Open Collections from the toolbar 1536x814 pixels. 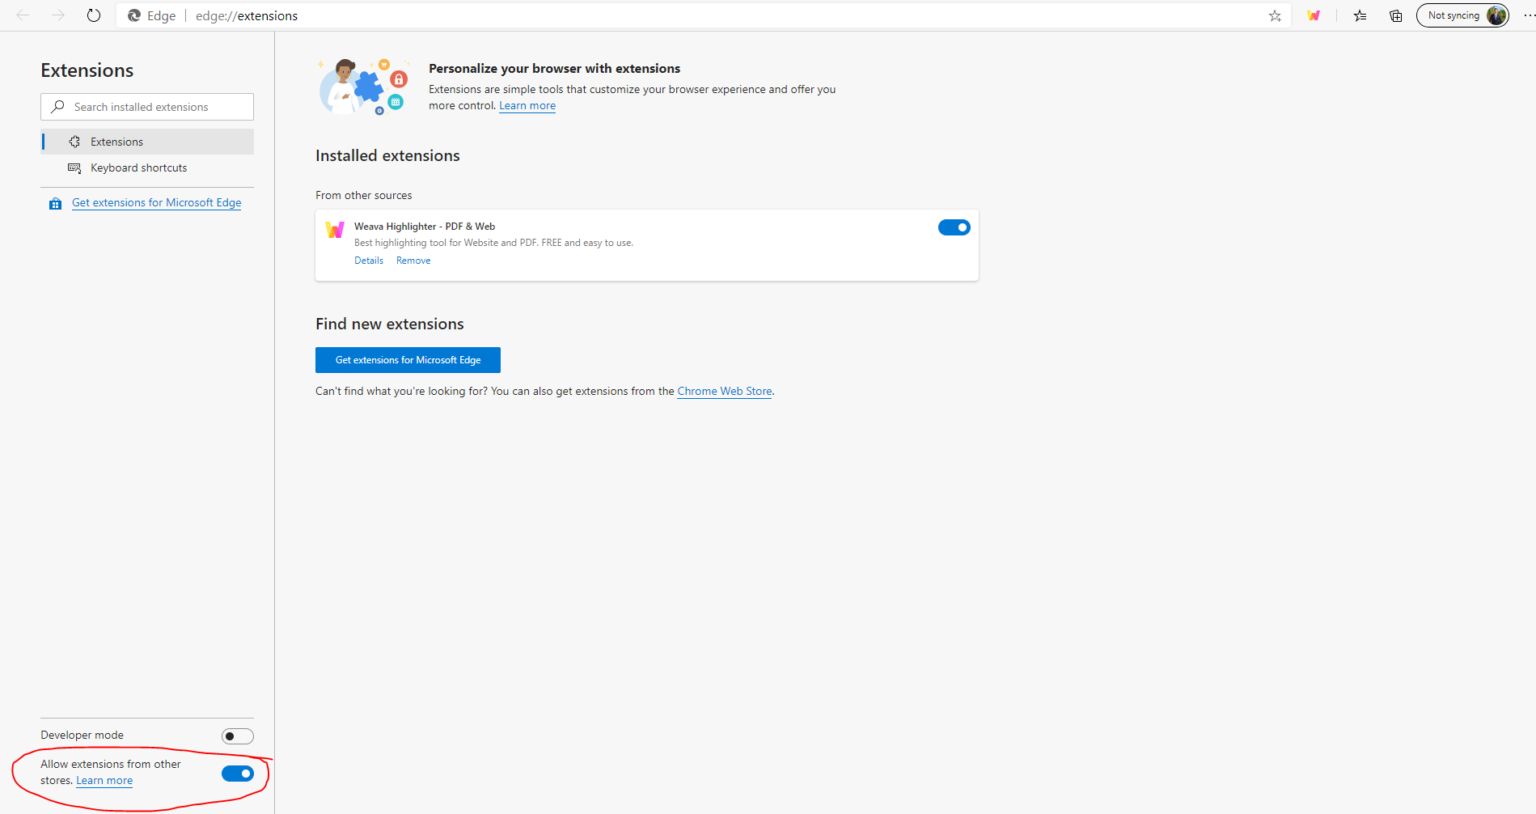(x=1395, y=15)
